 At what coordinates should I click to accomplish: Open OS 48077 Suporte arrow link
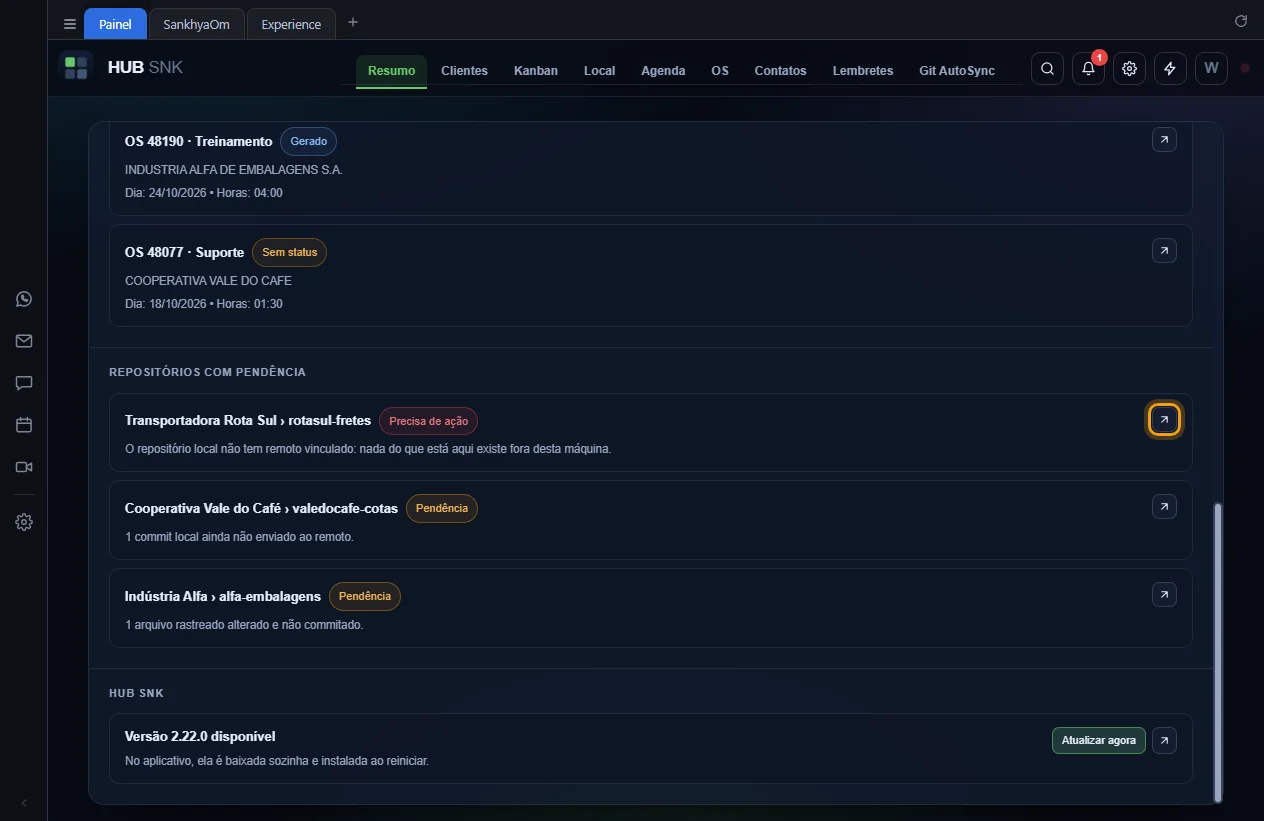click(1164, 250)
